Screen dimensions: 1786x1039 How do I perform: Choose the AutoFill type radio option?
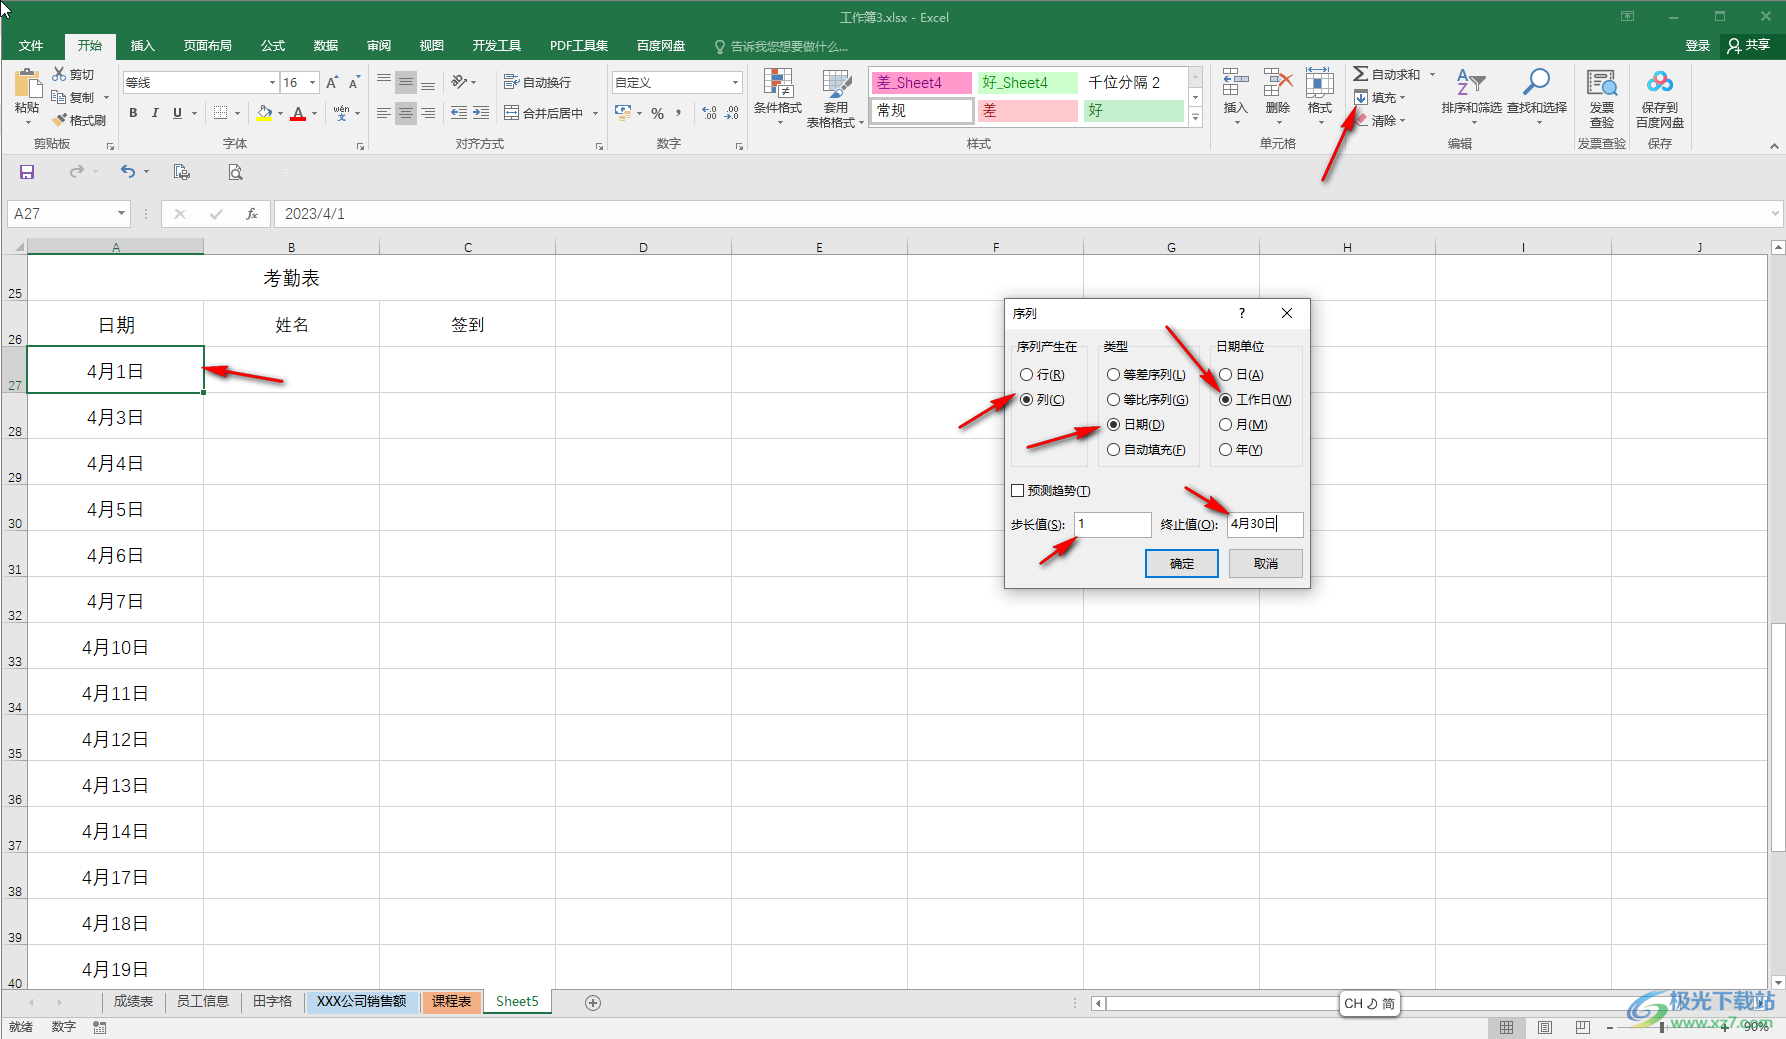pos(1113,450)
